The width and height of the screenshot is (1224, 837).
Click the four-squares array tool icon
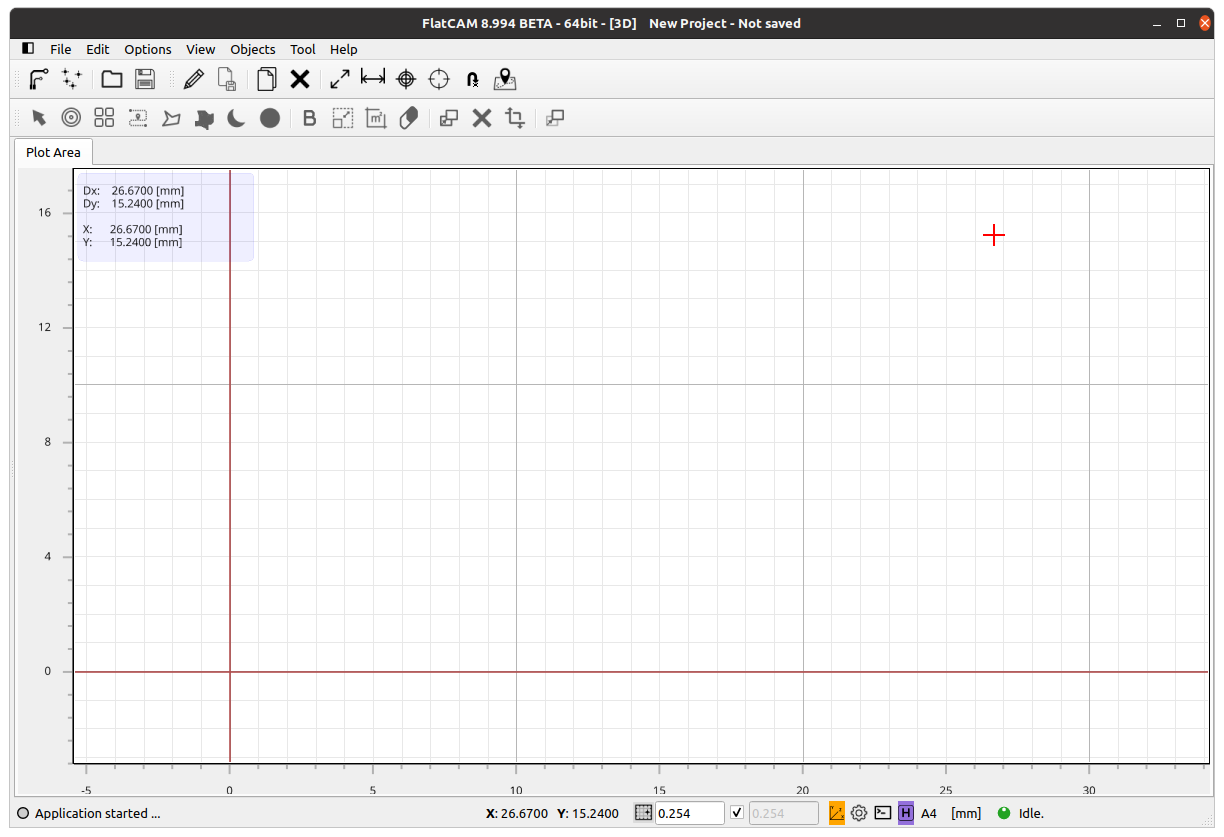click(104, 118)
